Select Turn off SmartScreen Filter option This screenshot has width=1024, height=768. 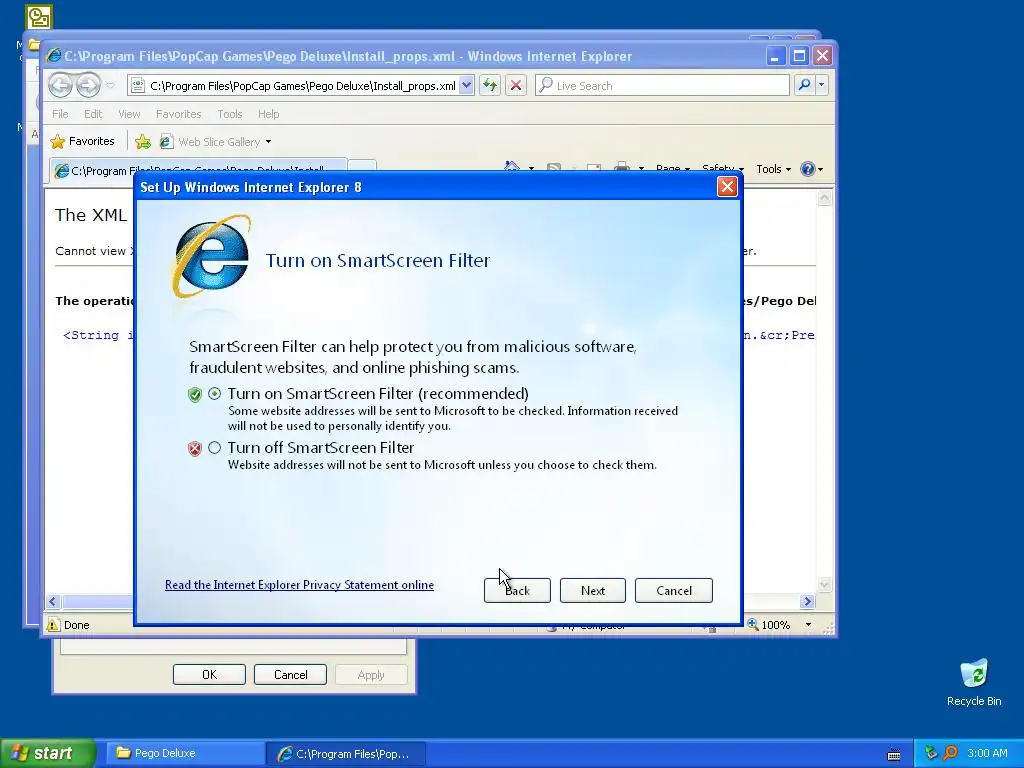[214, 448]
